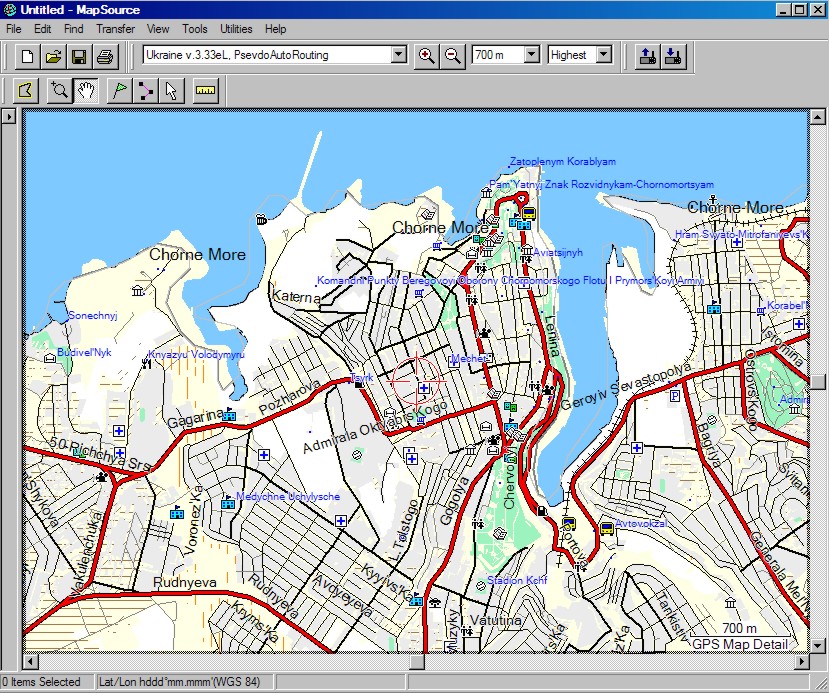Open the 700 m zoom scale dropdown
The image size is (829, 693).
(x=532, y=54)
